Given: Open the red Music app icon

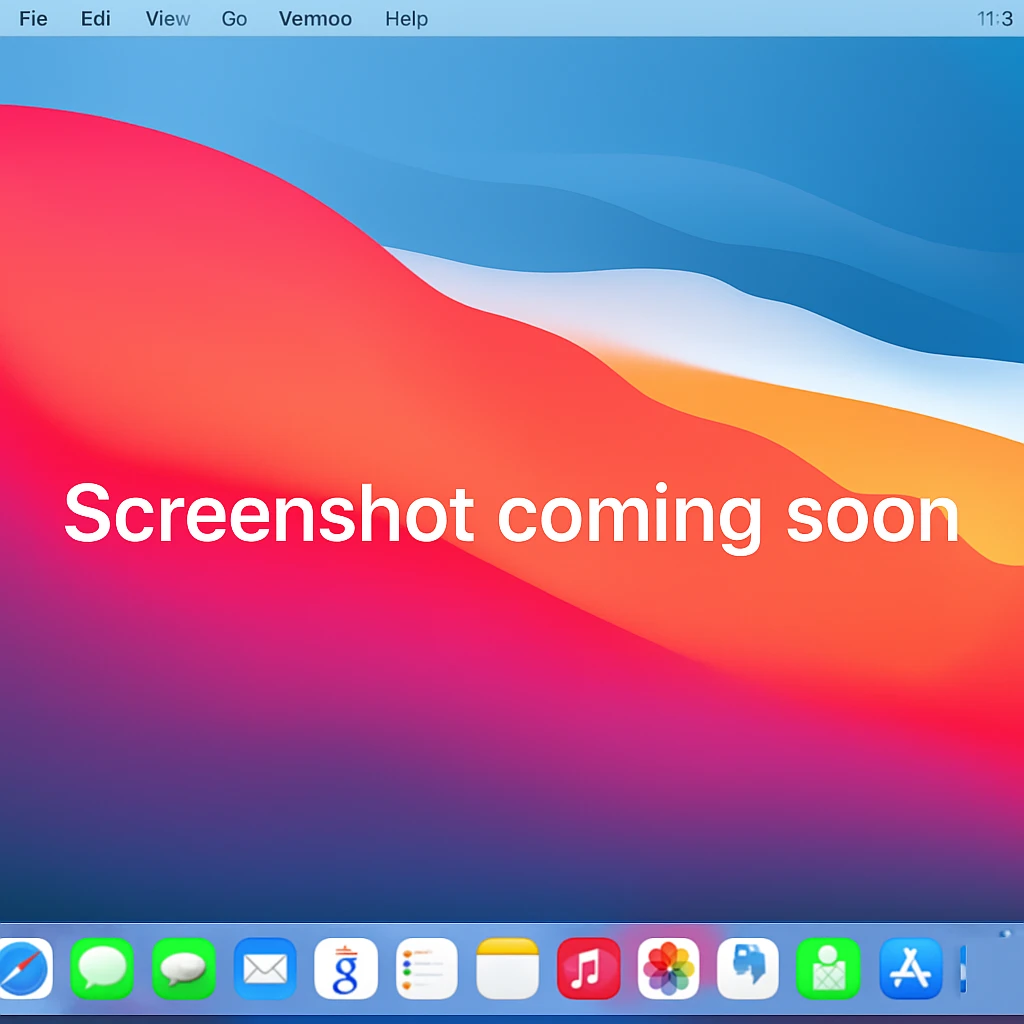Looking at the screenshot, I should 588,968.
